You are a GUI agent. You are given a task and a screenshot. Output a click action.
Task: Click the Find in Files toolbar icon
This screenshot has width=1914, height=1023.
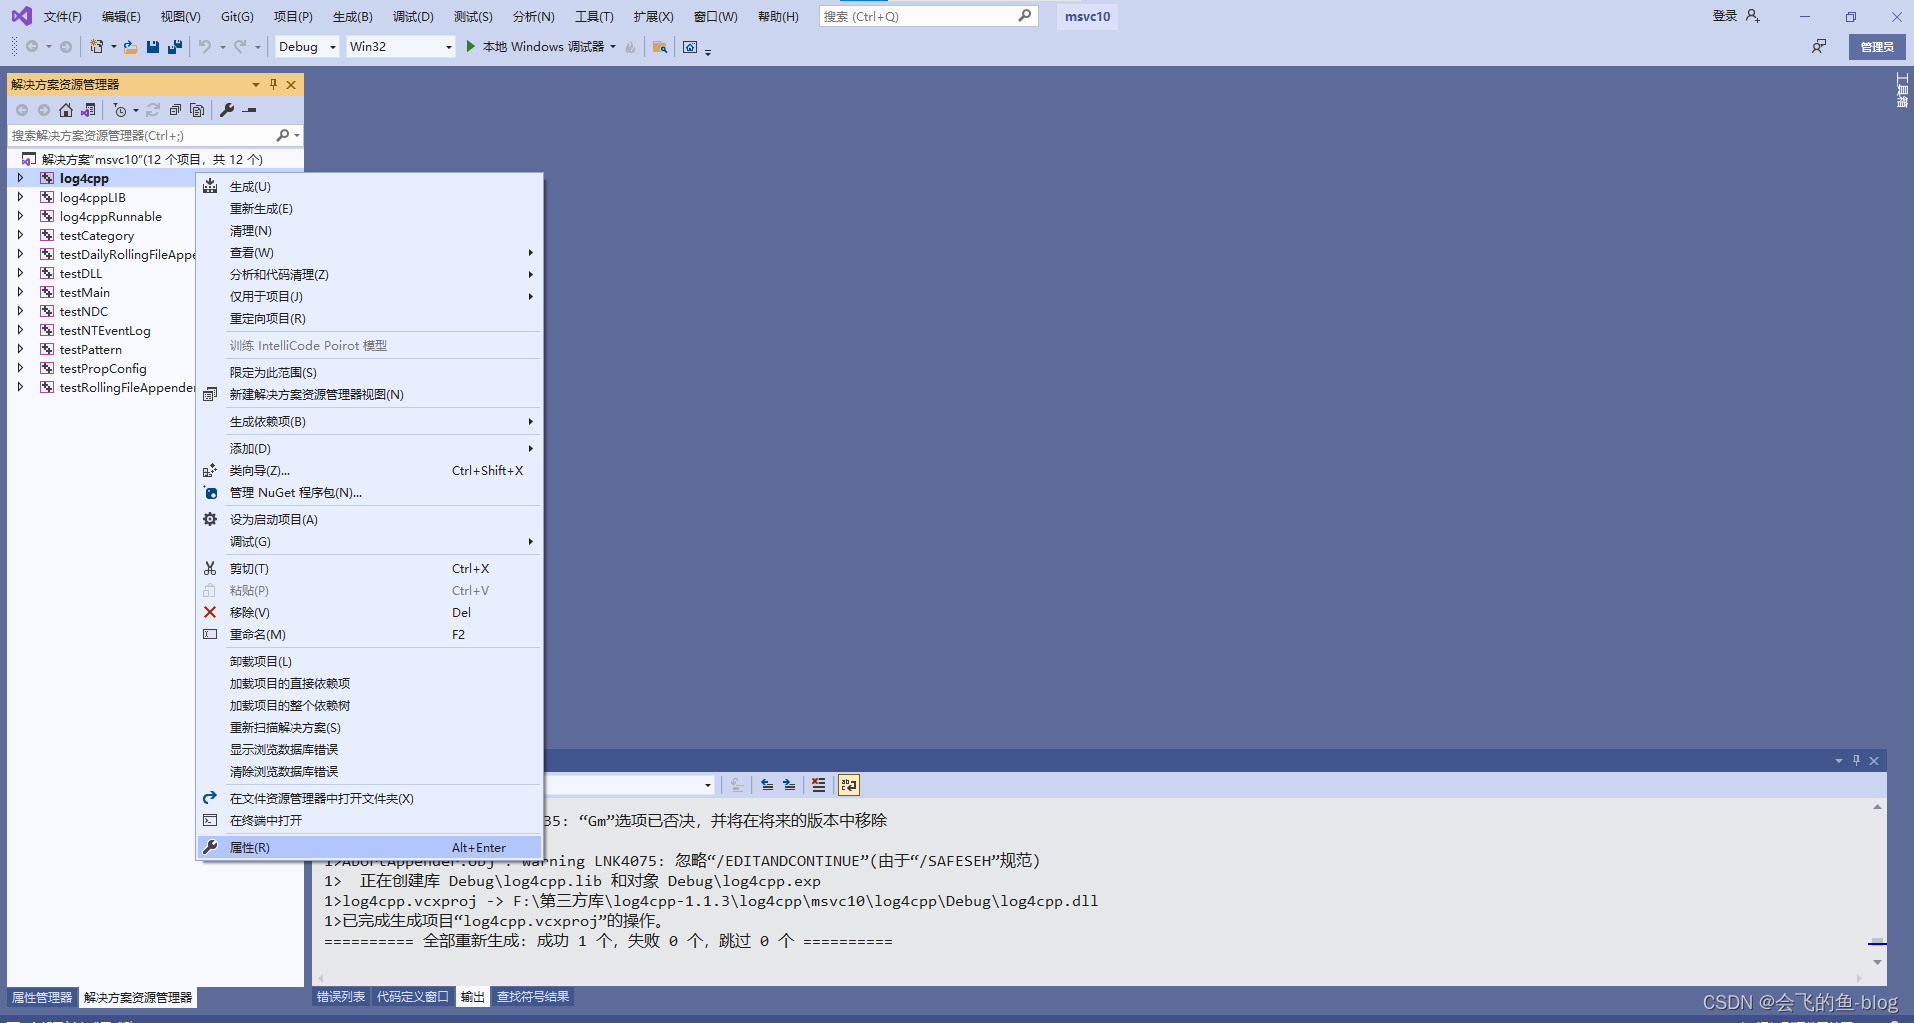pos(660,47)
